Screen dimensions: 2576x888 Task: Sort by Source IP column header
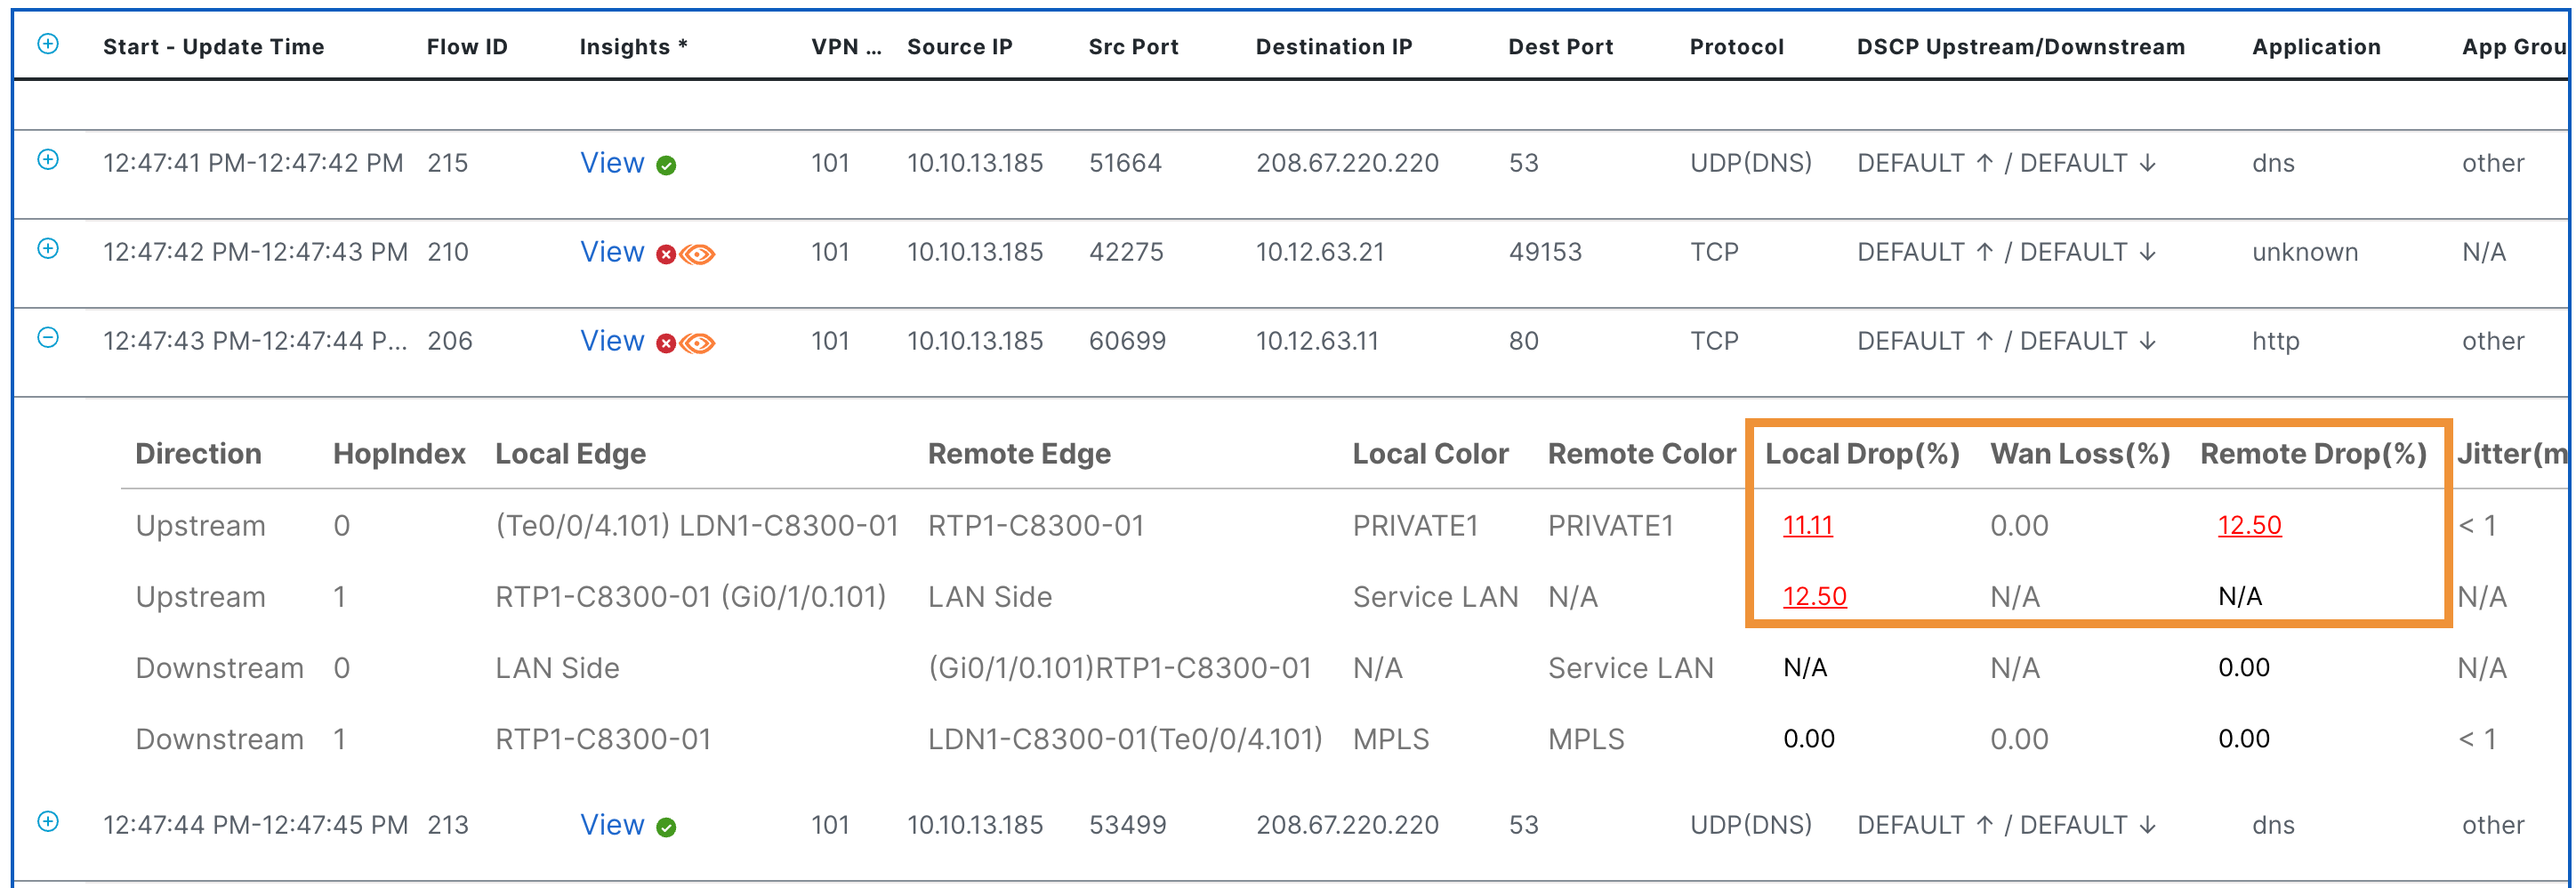point(960,47)
